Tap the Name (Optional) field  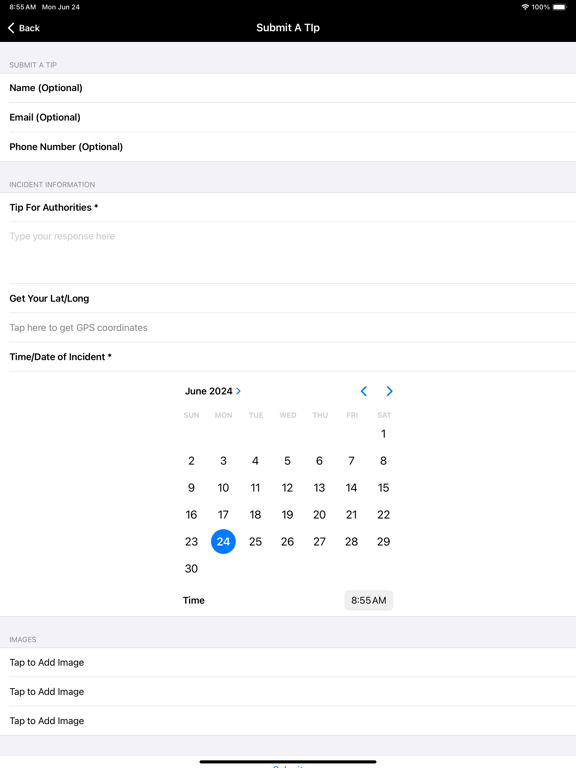pyautogui.click(x=288, y=88)
